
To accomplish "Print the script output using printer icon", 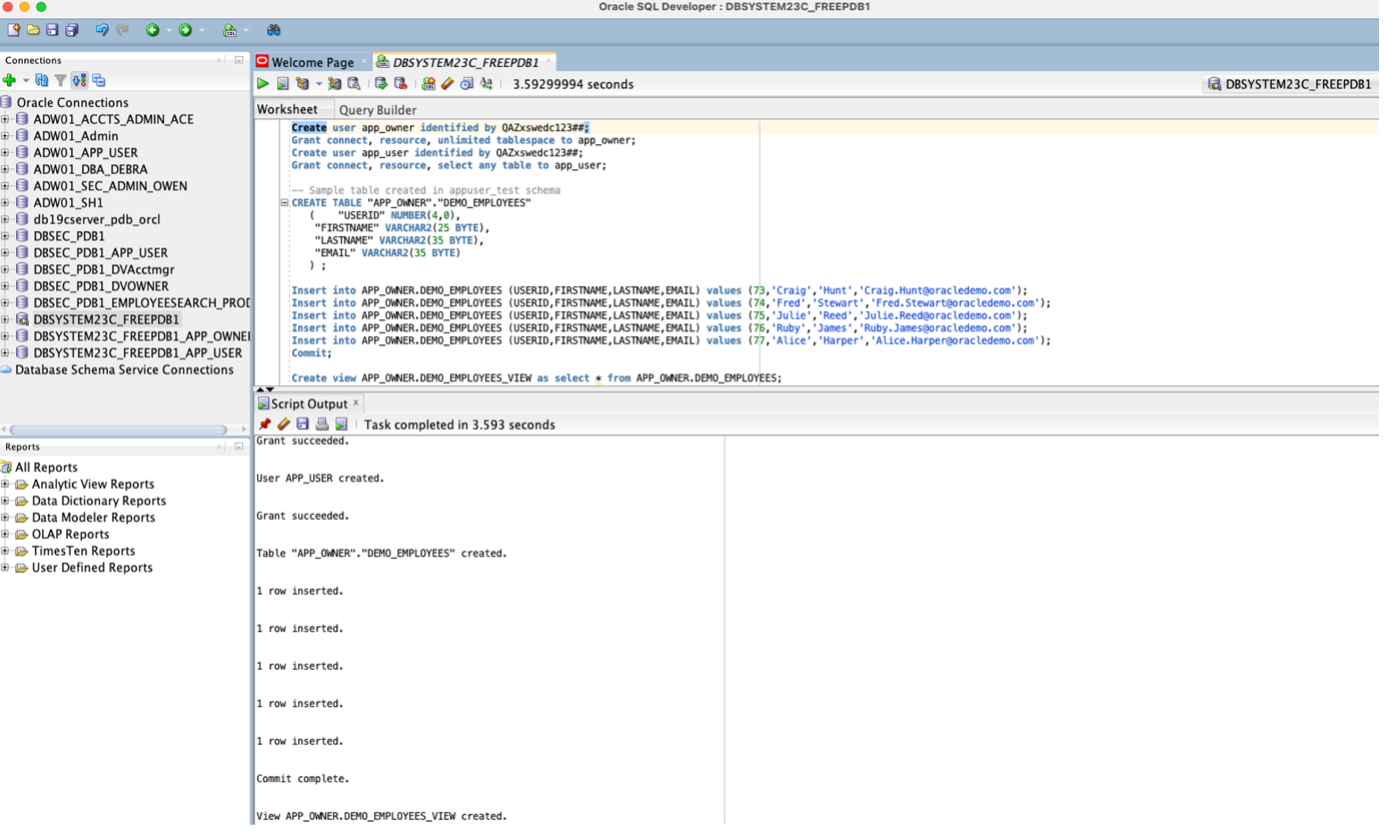I will click(322, 424).
